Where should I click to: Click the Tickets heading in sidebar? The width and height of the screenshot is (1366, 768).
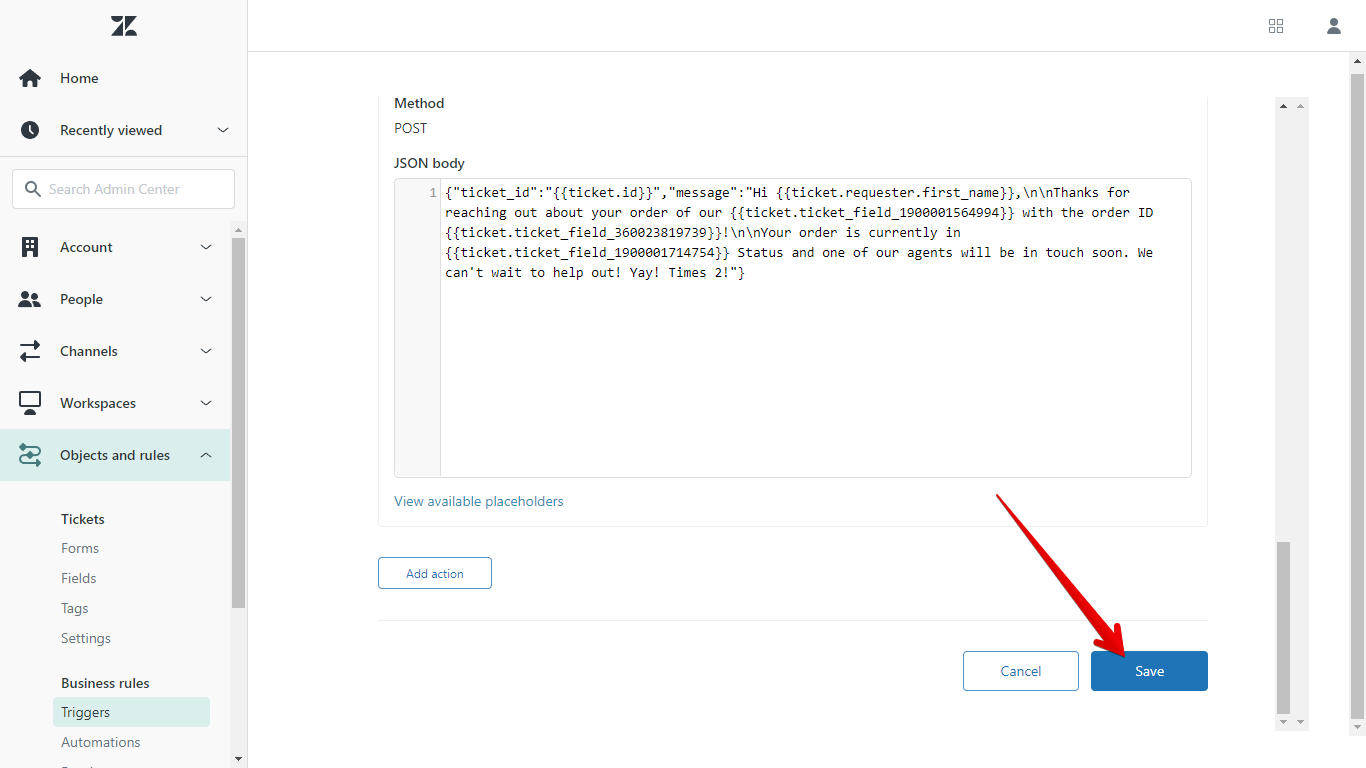point(83,519)
